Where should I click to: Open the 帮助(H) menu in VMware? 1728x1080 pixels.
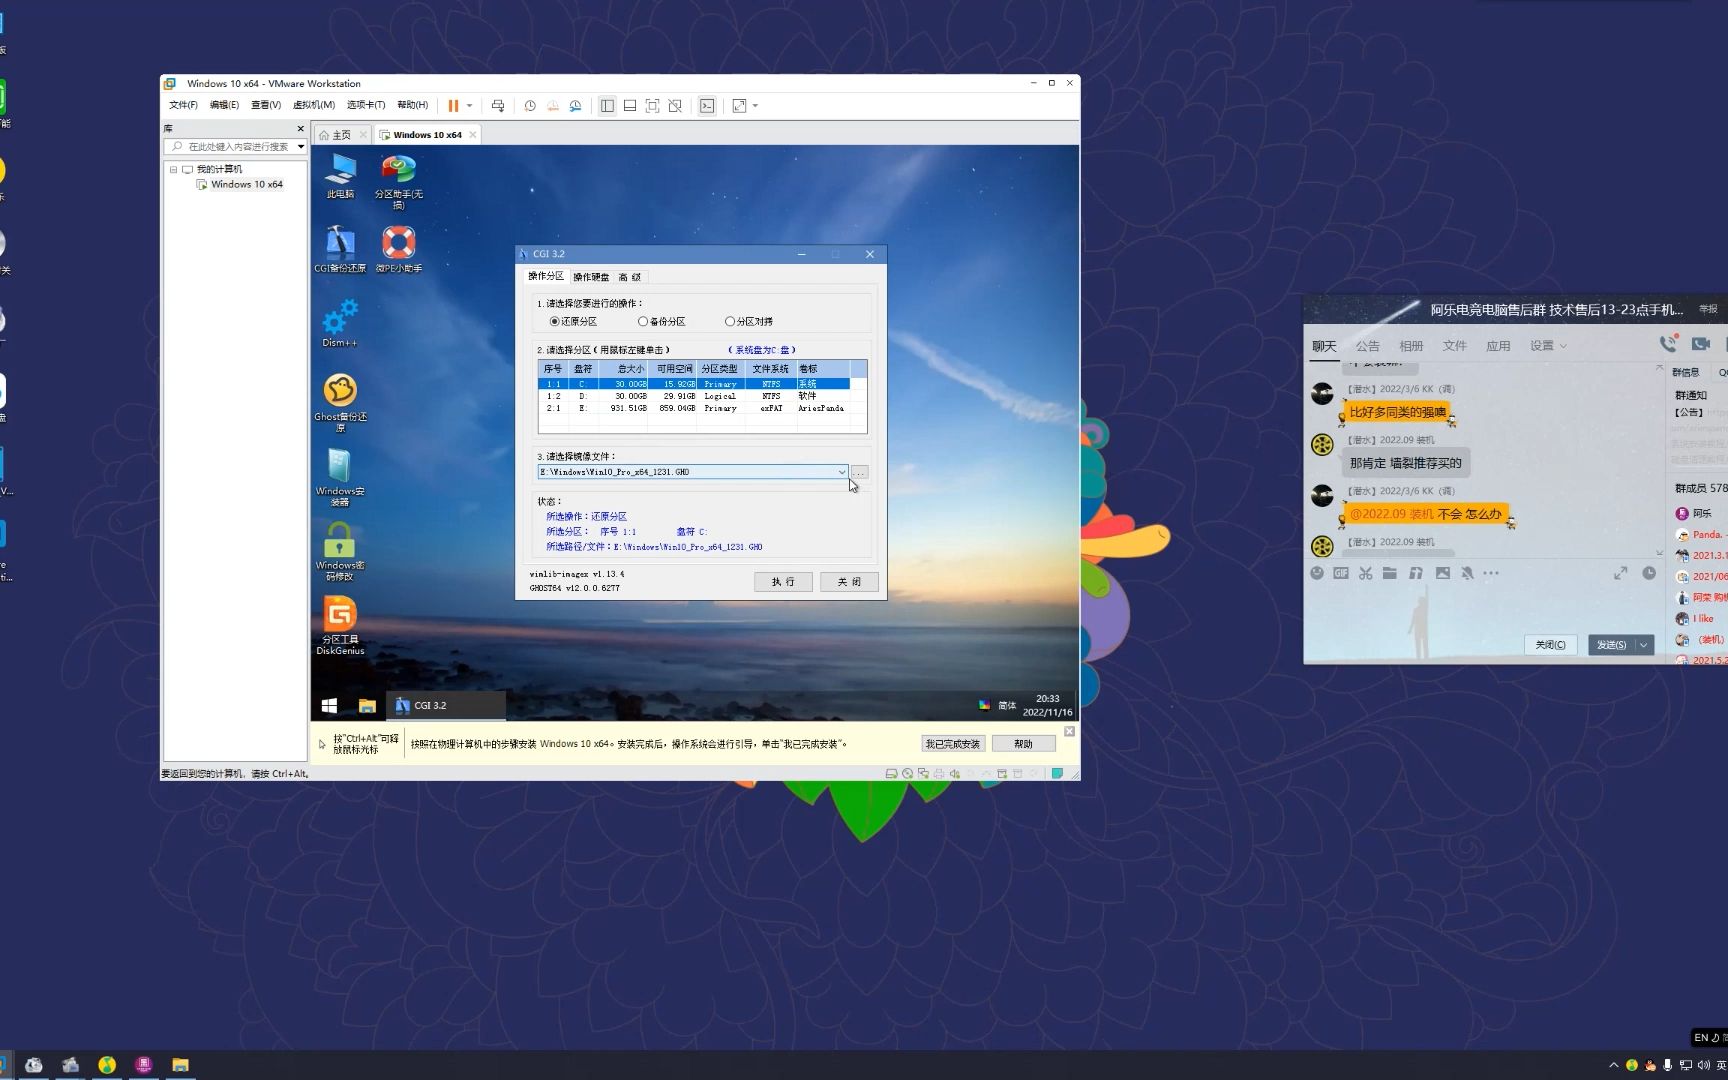412,105
